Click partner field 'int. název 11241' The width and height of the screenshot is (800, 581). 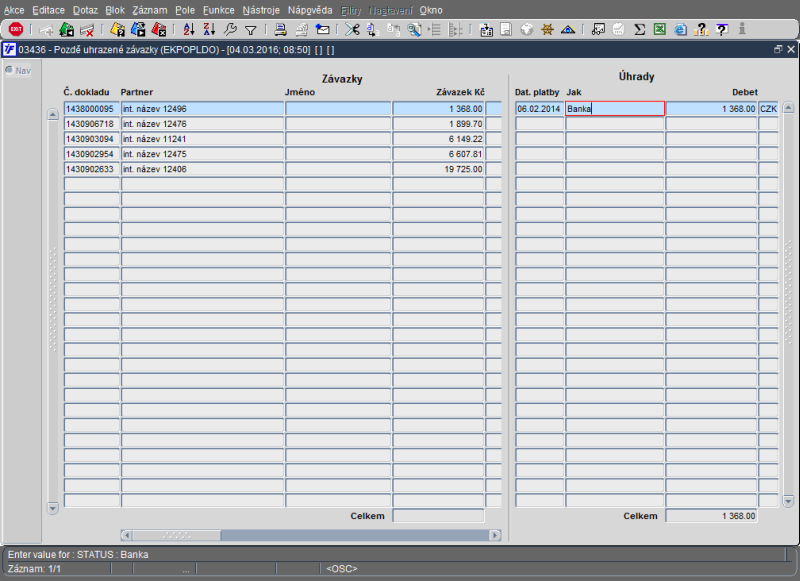click(203, 139)
